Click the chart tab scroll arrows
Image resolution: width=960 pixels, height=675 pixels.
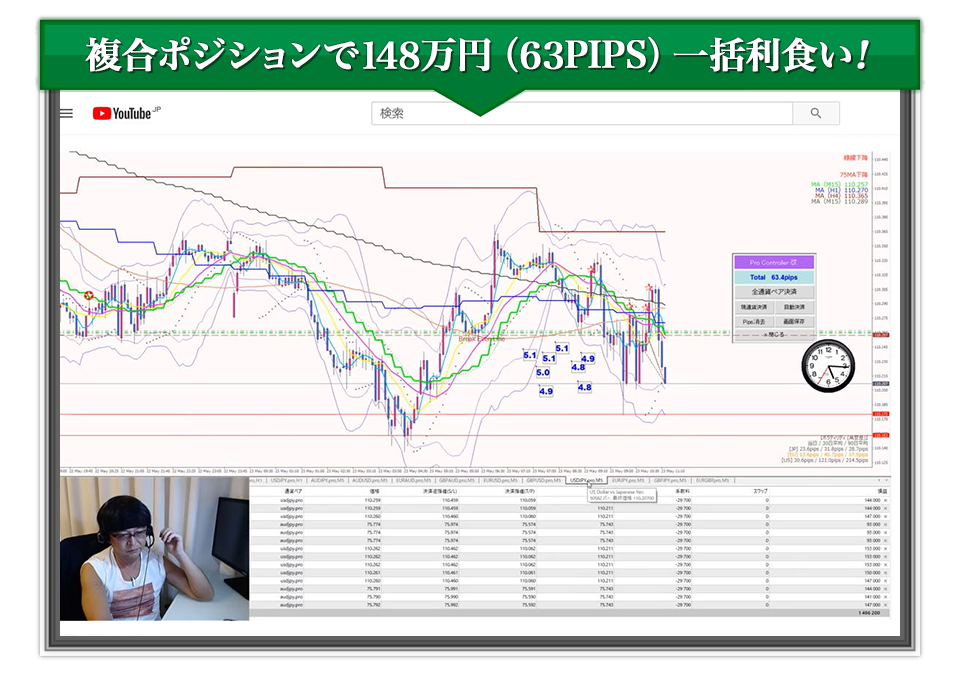[883, 480]
